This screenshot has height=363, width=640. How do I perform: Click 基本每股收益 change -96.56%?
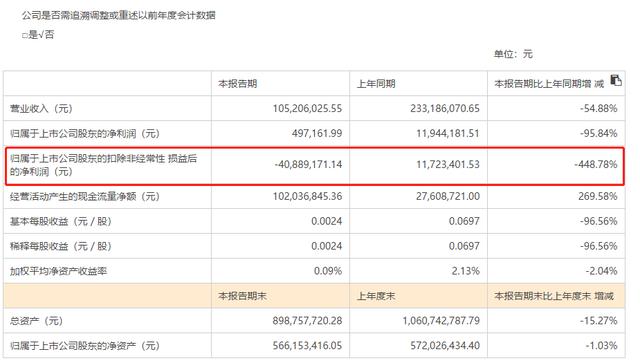coord(598,221)
